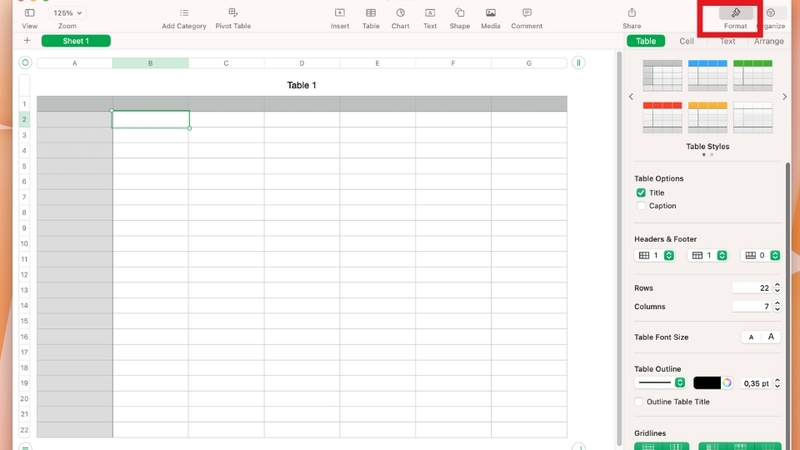Apply the plain white table style
Viewport: 800px width, 450px height.
(753, 117)
